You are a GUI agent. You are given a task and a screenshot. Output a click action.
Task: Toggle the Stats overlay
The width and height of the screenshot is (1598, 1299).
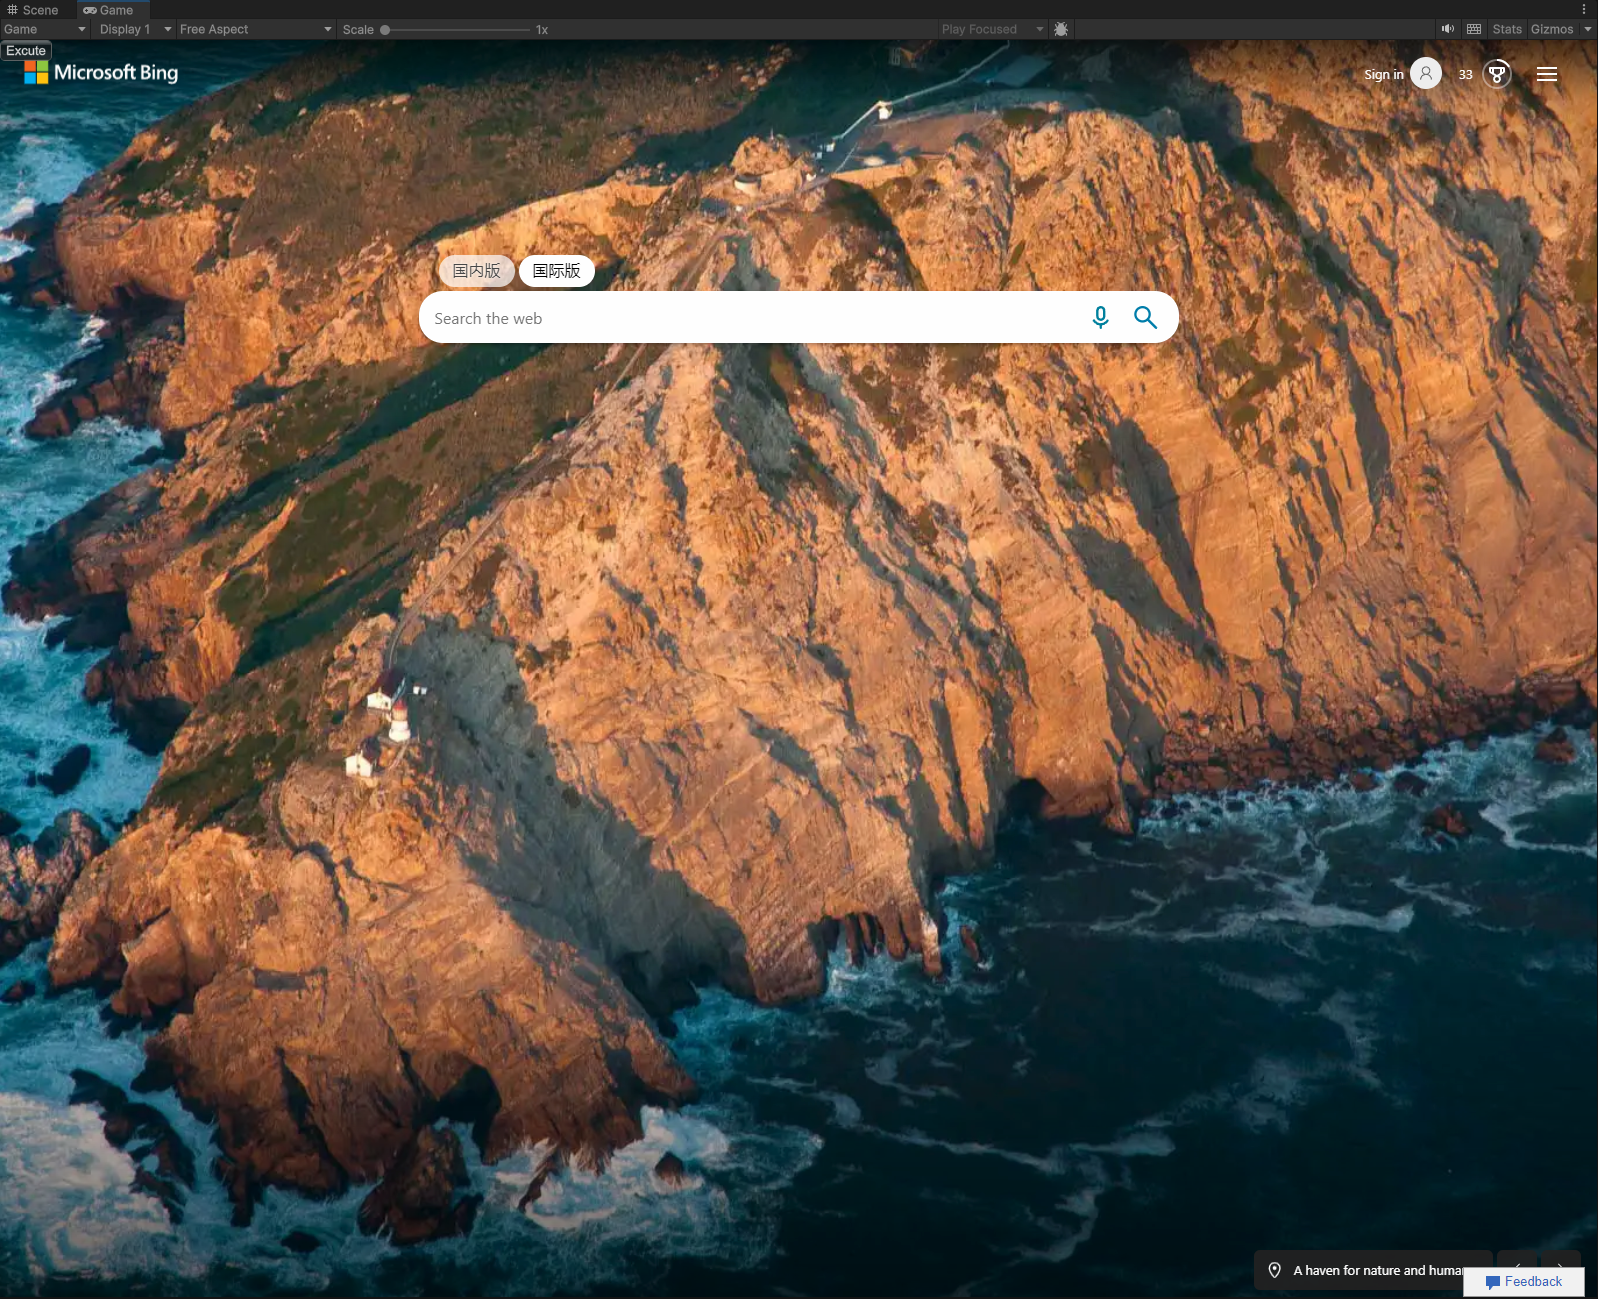[x=1506, y=29]
